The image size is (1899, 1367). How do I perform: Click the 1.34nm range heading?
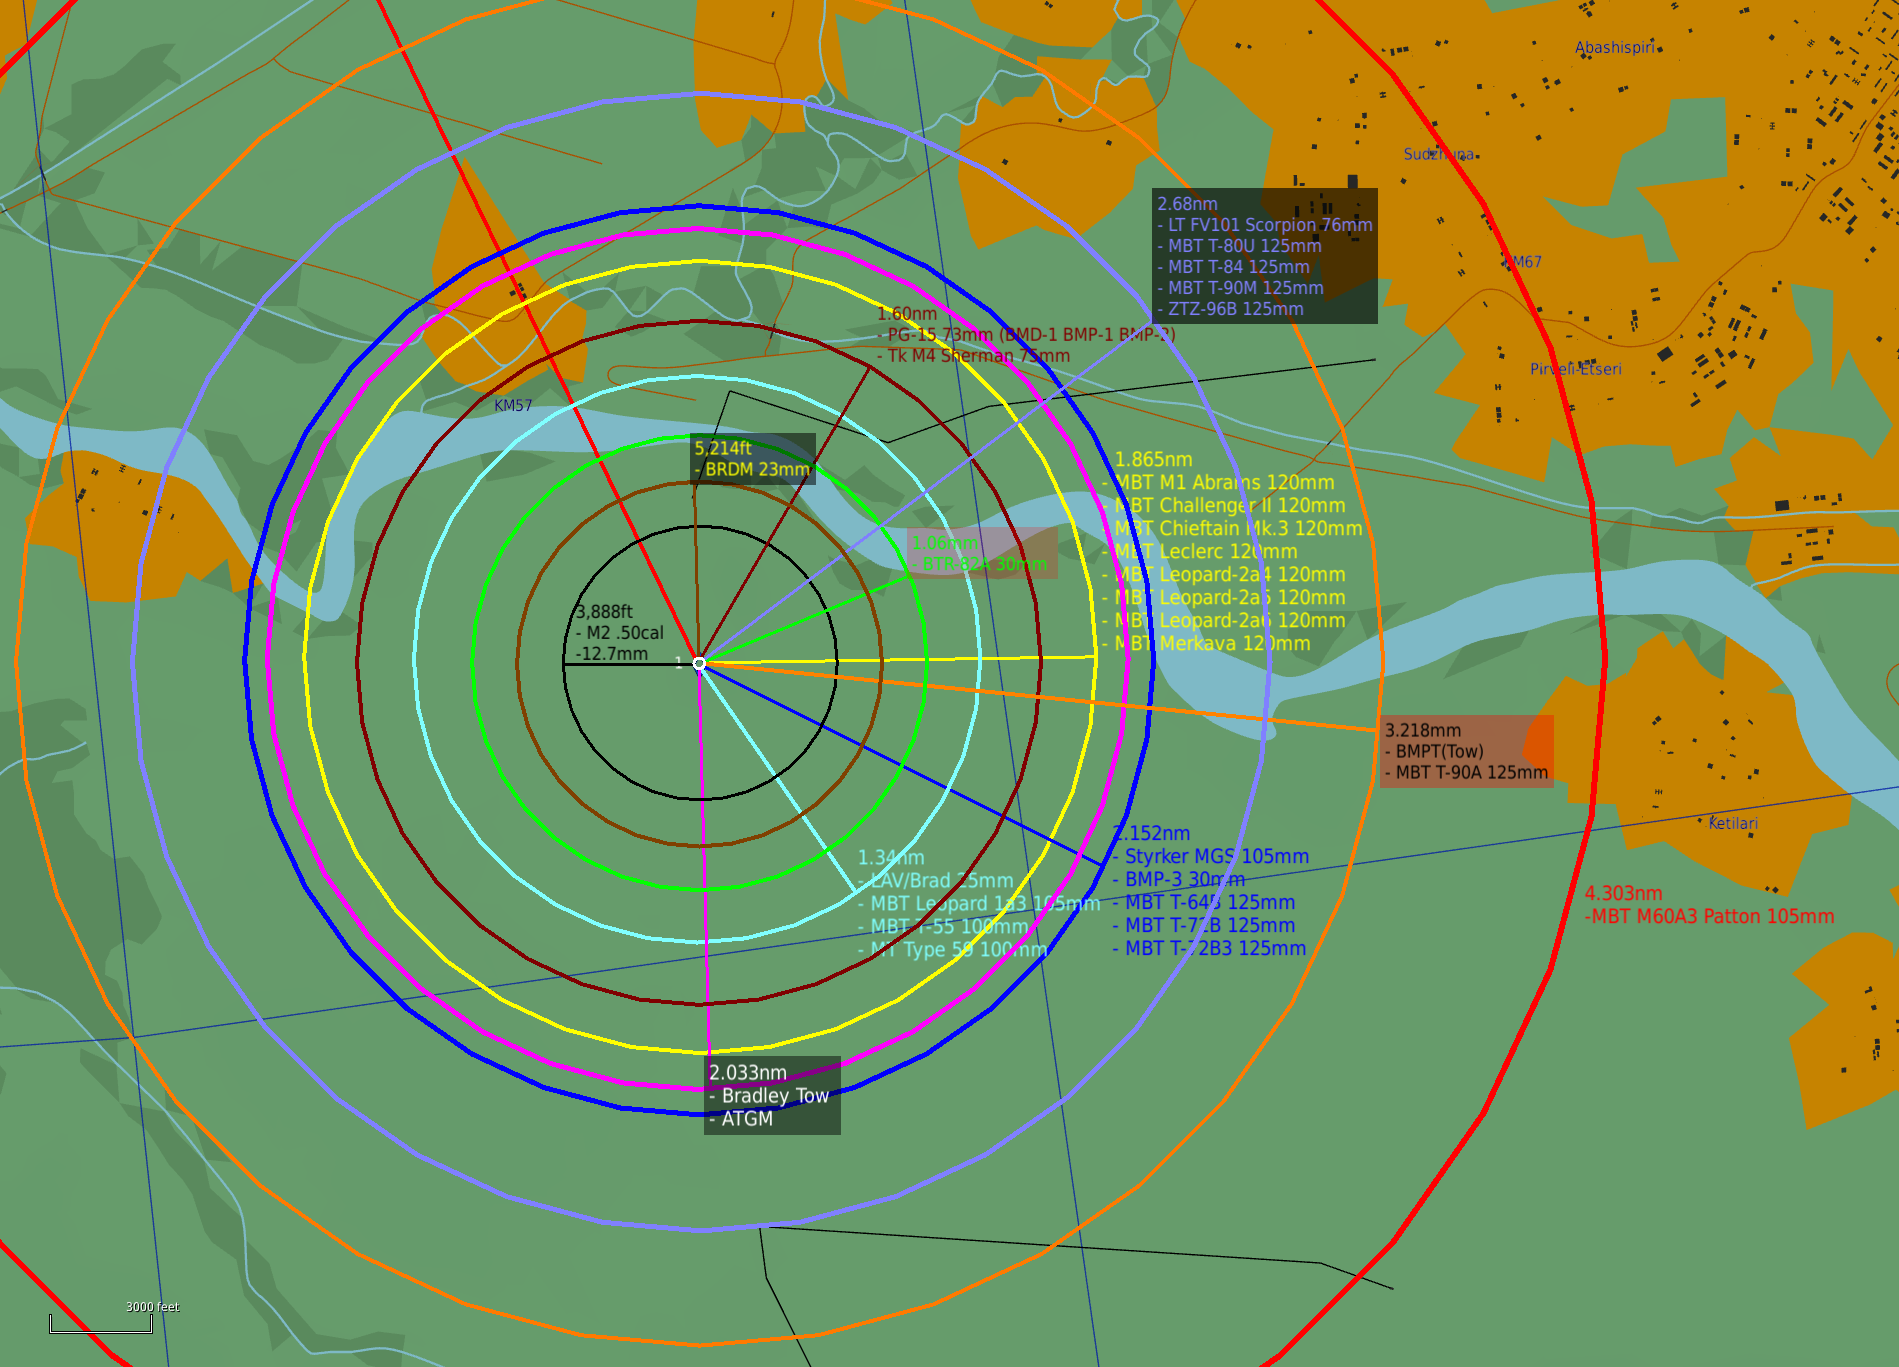pyautogui.click(x=891, y=858)
